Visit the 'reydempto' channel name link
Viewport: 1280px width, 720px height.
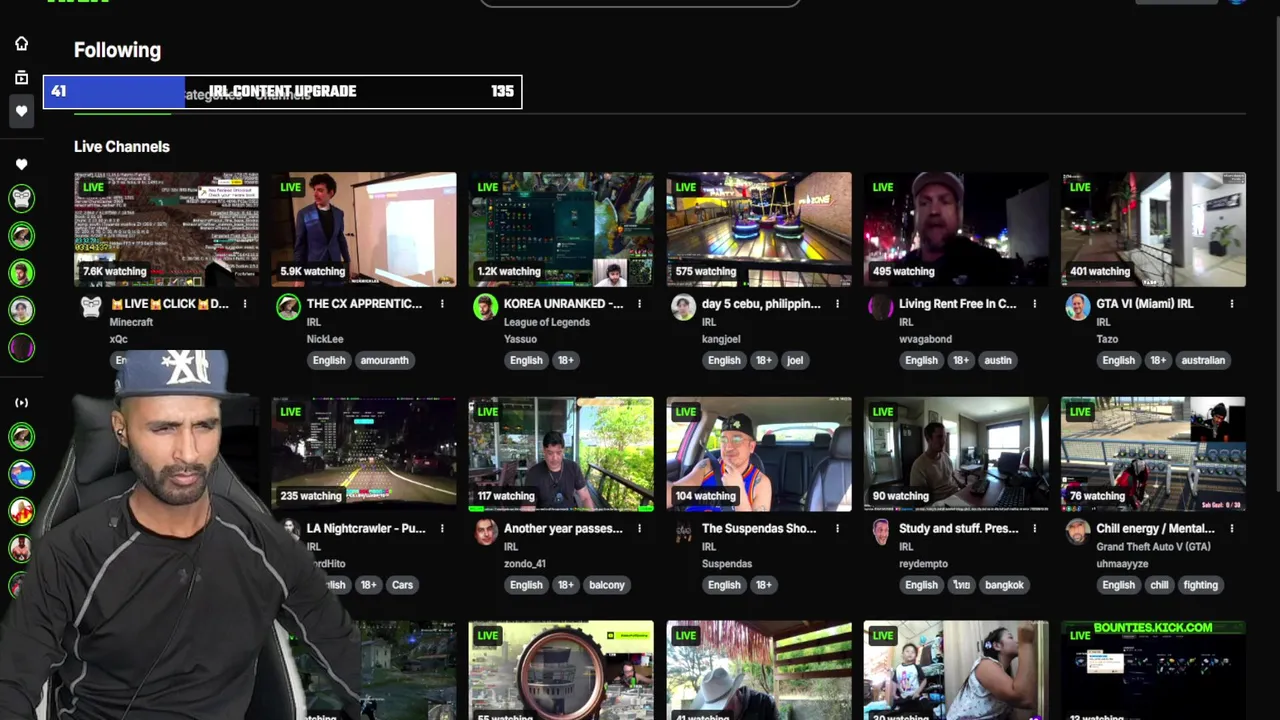pyautogui.click(x=923, y=564)
